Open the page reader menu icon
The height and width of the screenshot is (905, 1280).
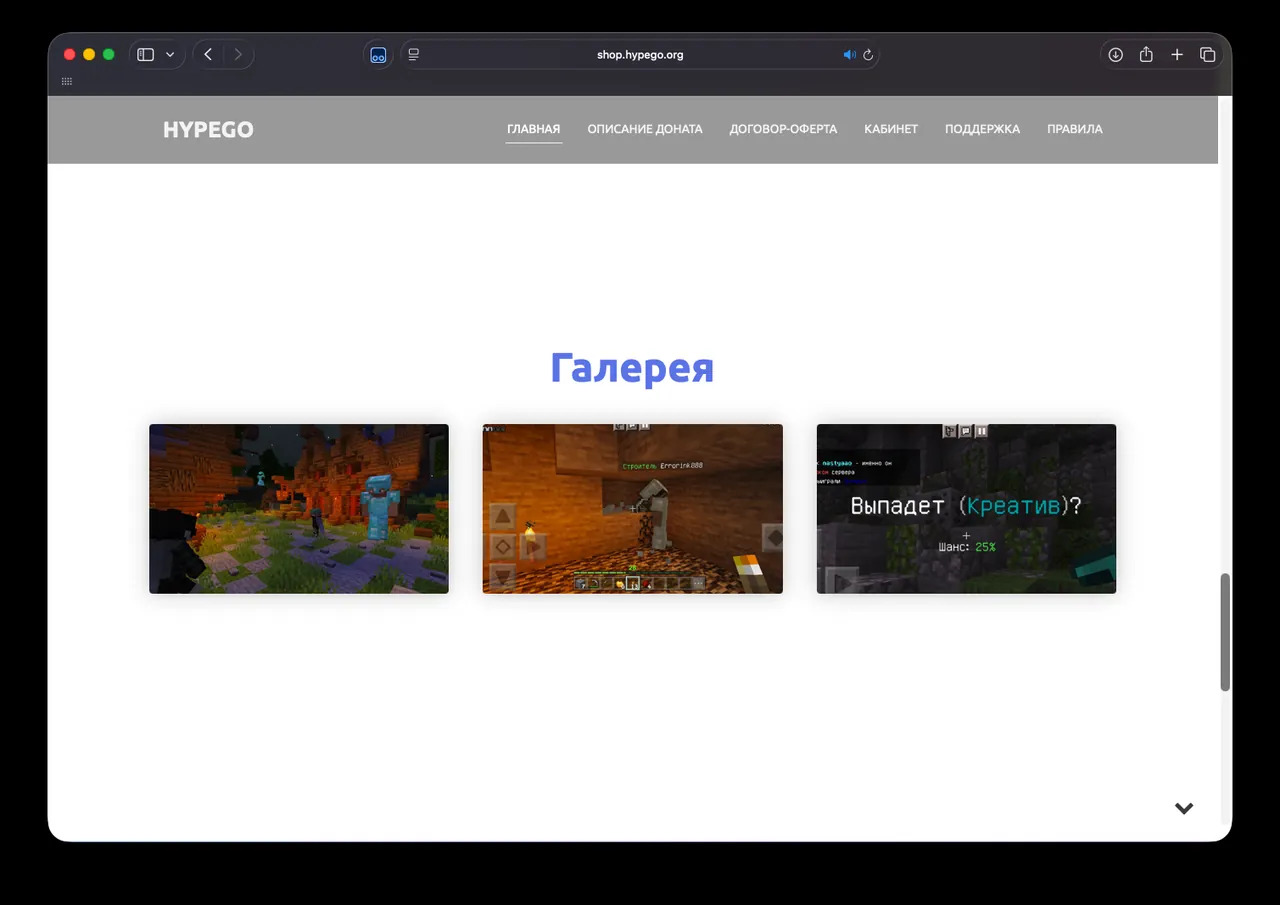pyautogui.click(x=414, y=55)
